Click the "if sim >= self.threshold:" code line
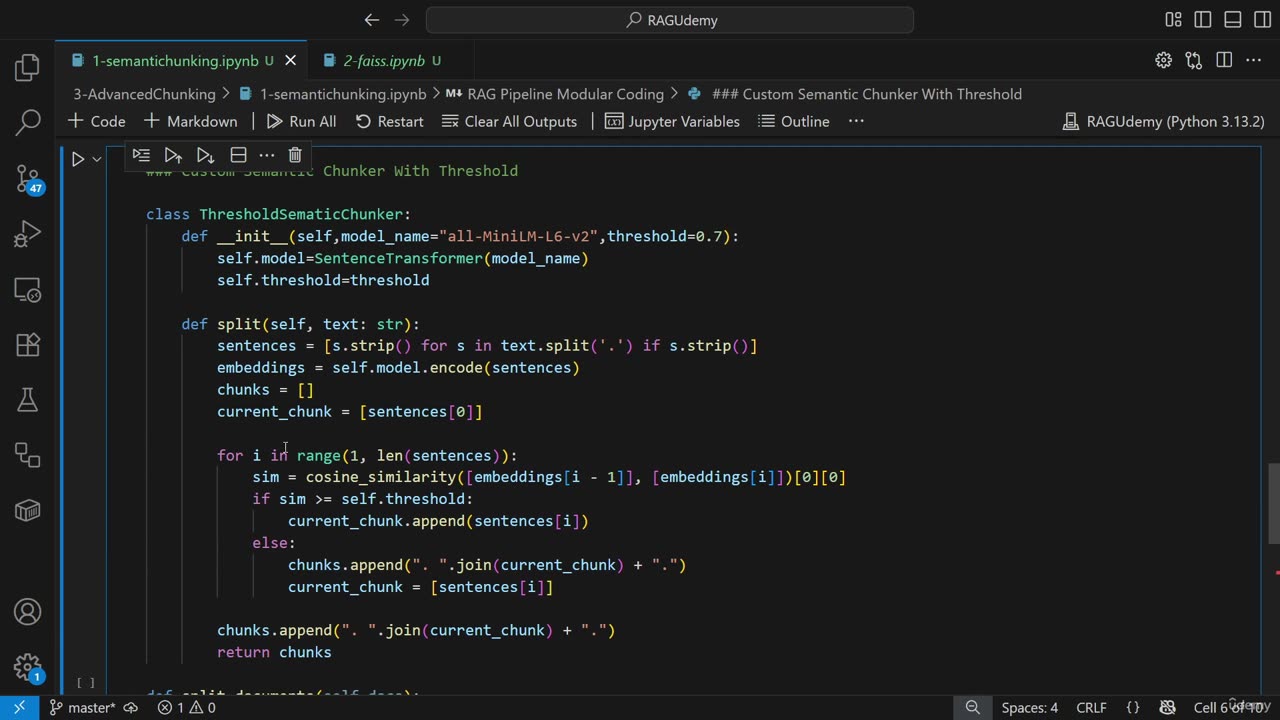This screenshot has height=720, width=1280. 362,499
